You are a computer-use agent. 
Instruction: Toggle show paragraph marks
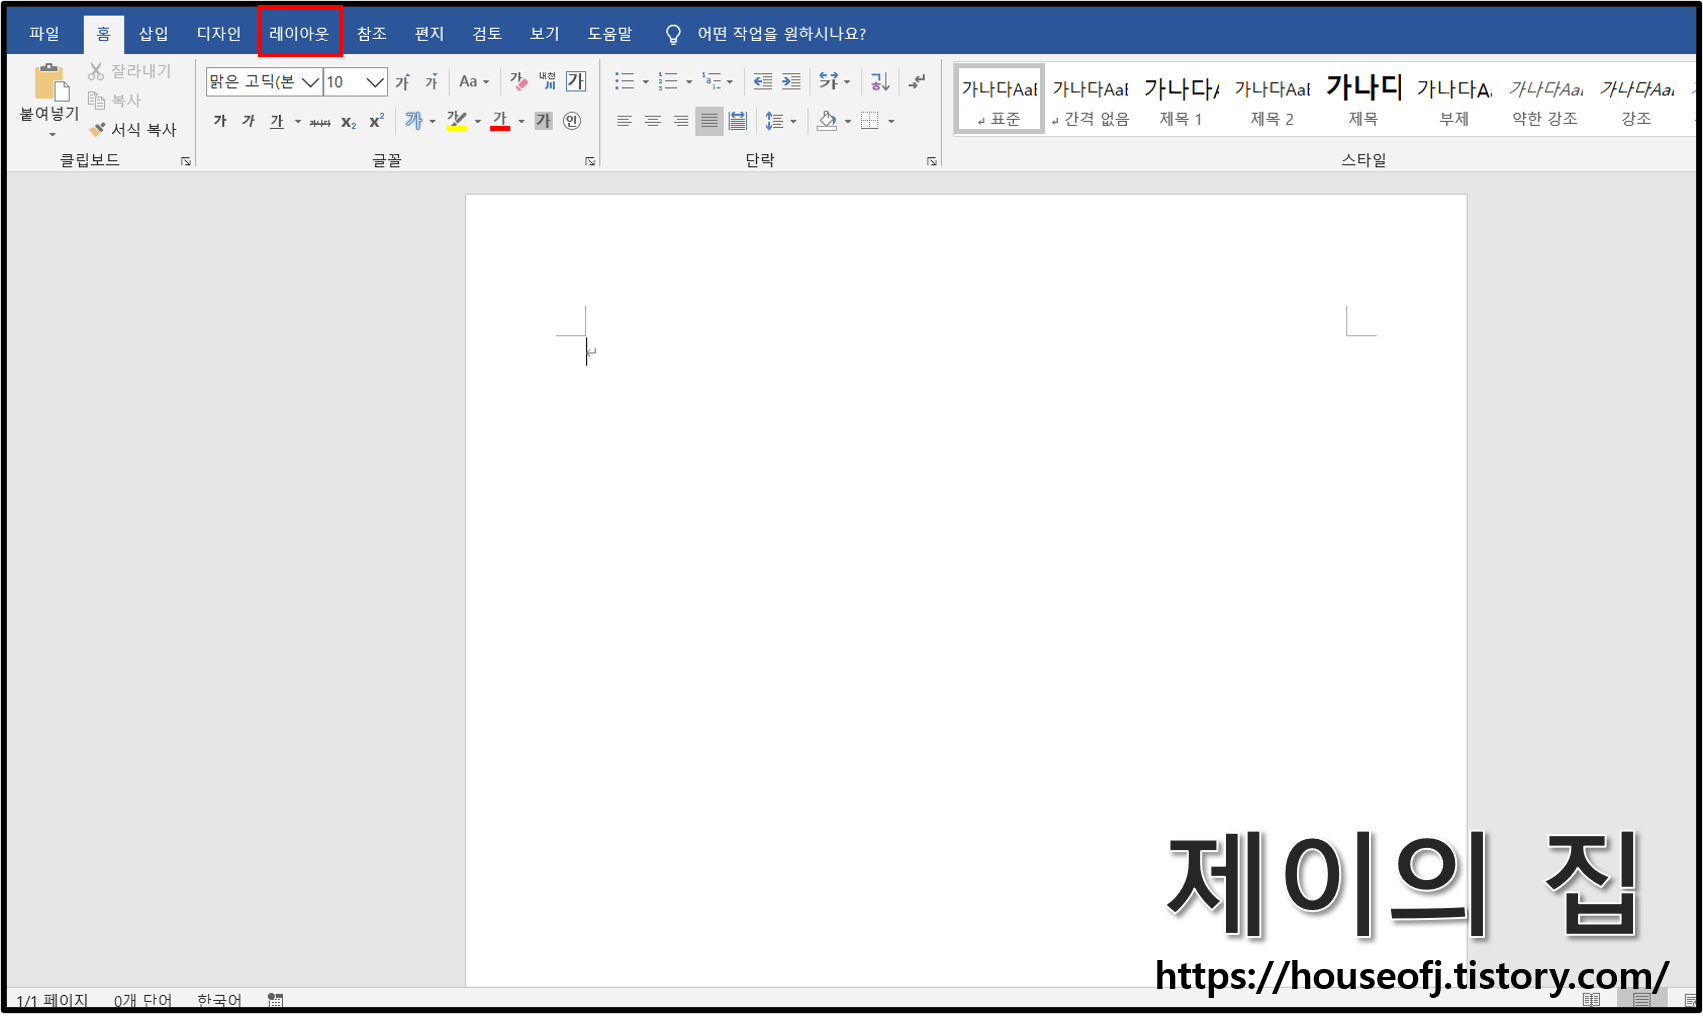point(917,82)
